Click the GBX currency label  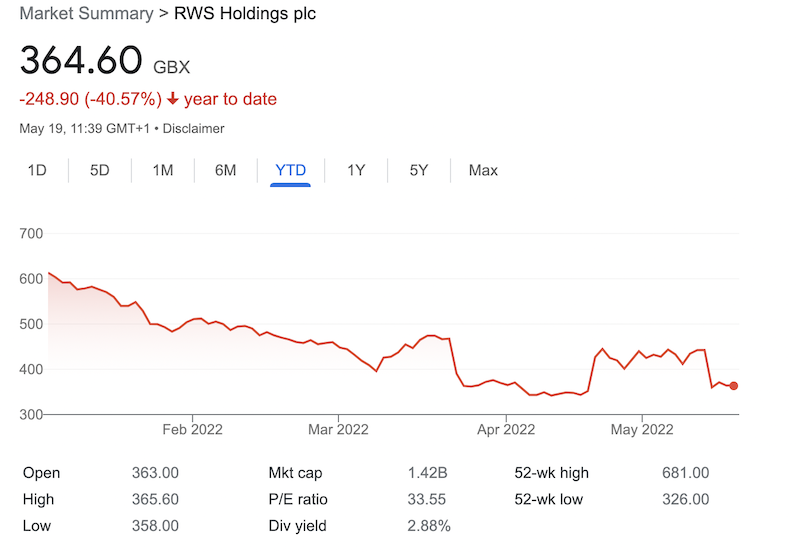pos(171,67)
